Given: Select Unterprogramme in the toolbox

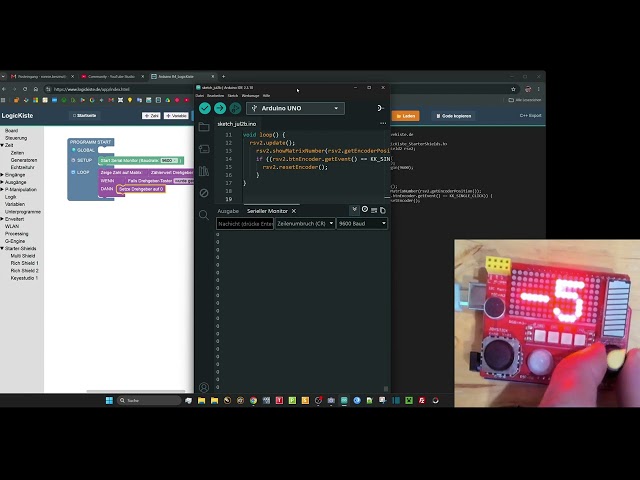Looking at the screenshot, I should 23,212.
